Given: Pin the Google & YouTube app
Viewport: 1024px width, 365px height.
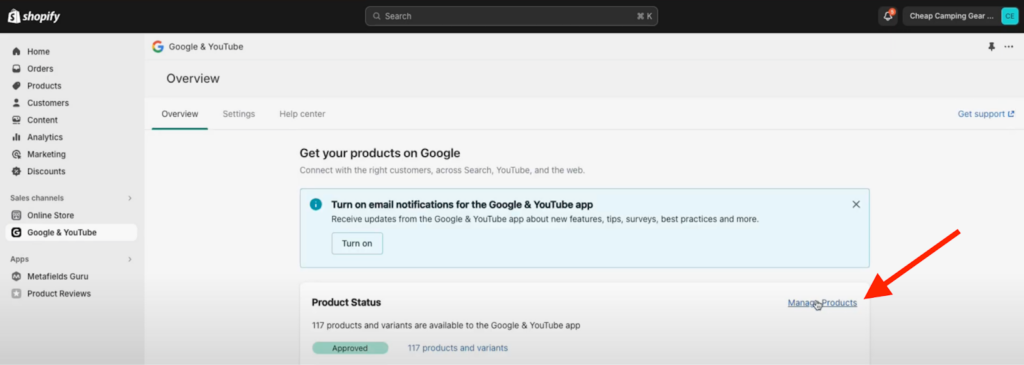Looking at the screenshot, I should coord(991,46).
